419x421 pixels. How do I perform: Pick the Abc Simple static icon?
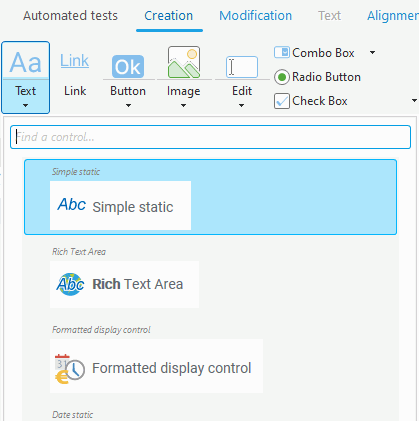pos(72,204)
